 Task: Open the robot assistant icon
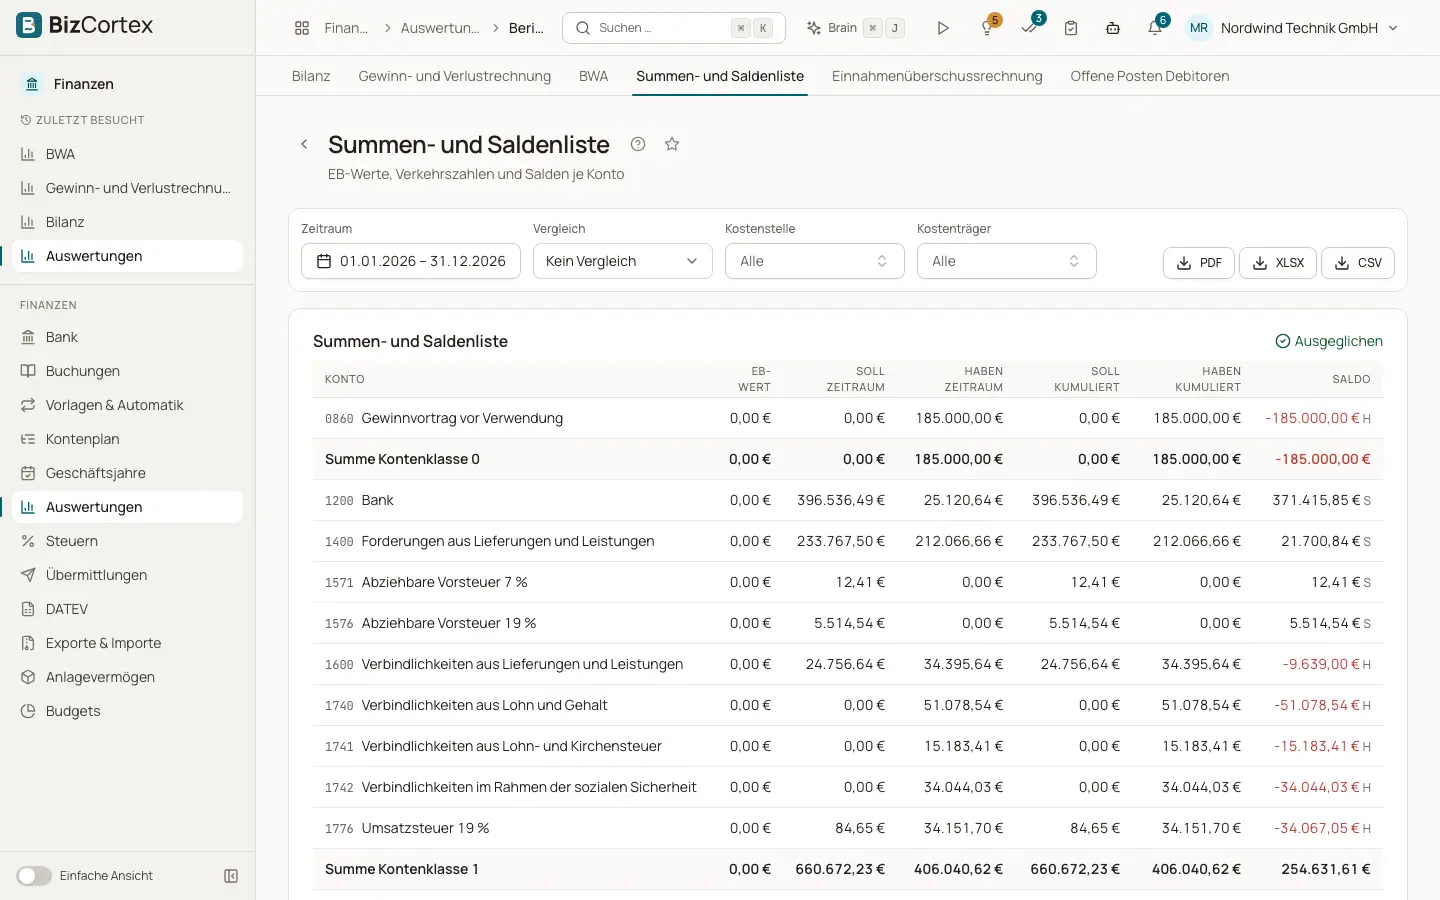pos(1113,28)
